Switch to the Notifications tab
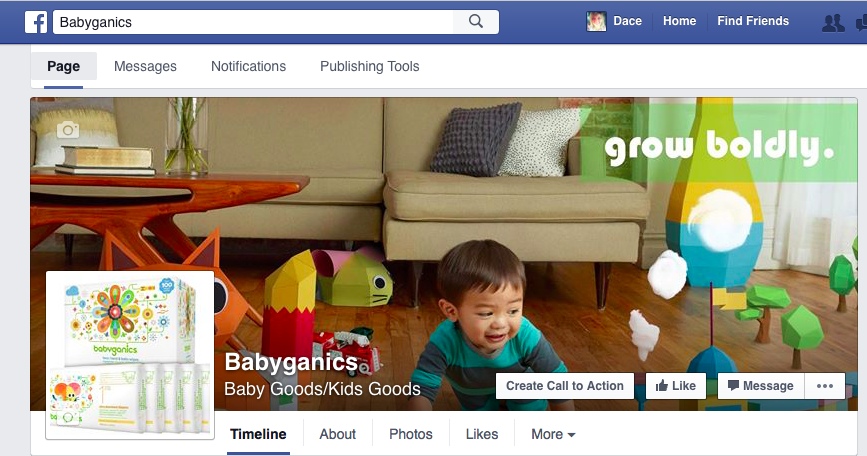This screenshot has height=456, width=867. tap(248, 66)
